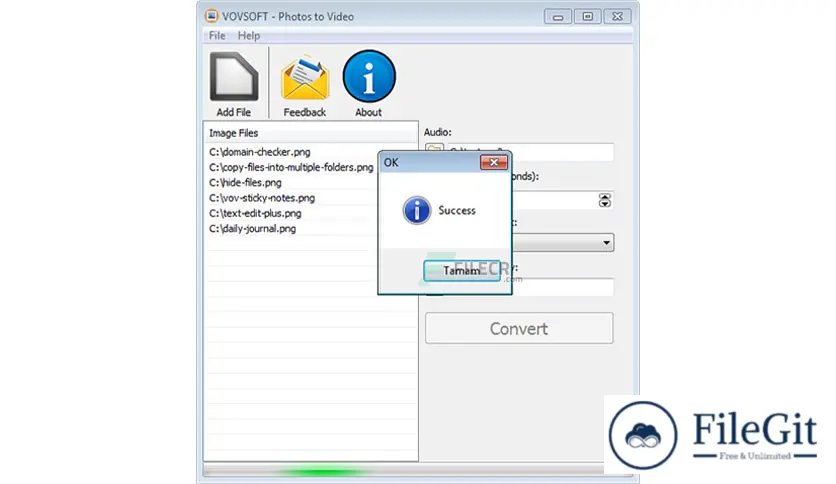Viewport: 836px width, 484px height.
Task: Click the output path field above Convert
Action: tap(562, 287)
